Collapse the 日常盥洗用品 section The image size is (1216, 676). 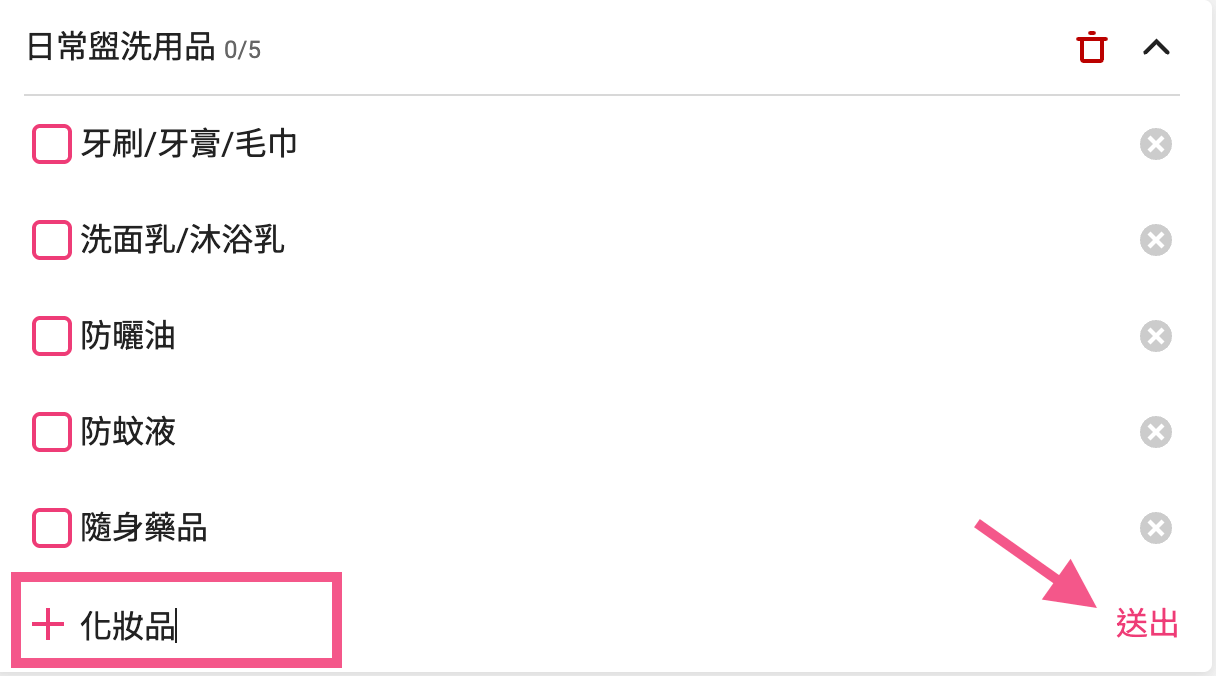pyautogui.click(x=1156, y=47)
